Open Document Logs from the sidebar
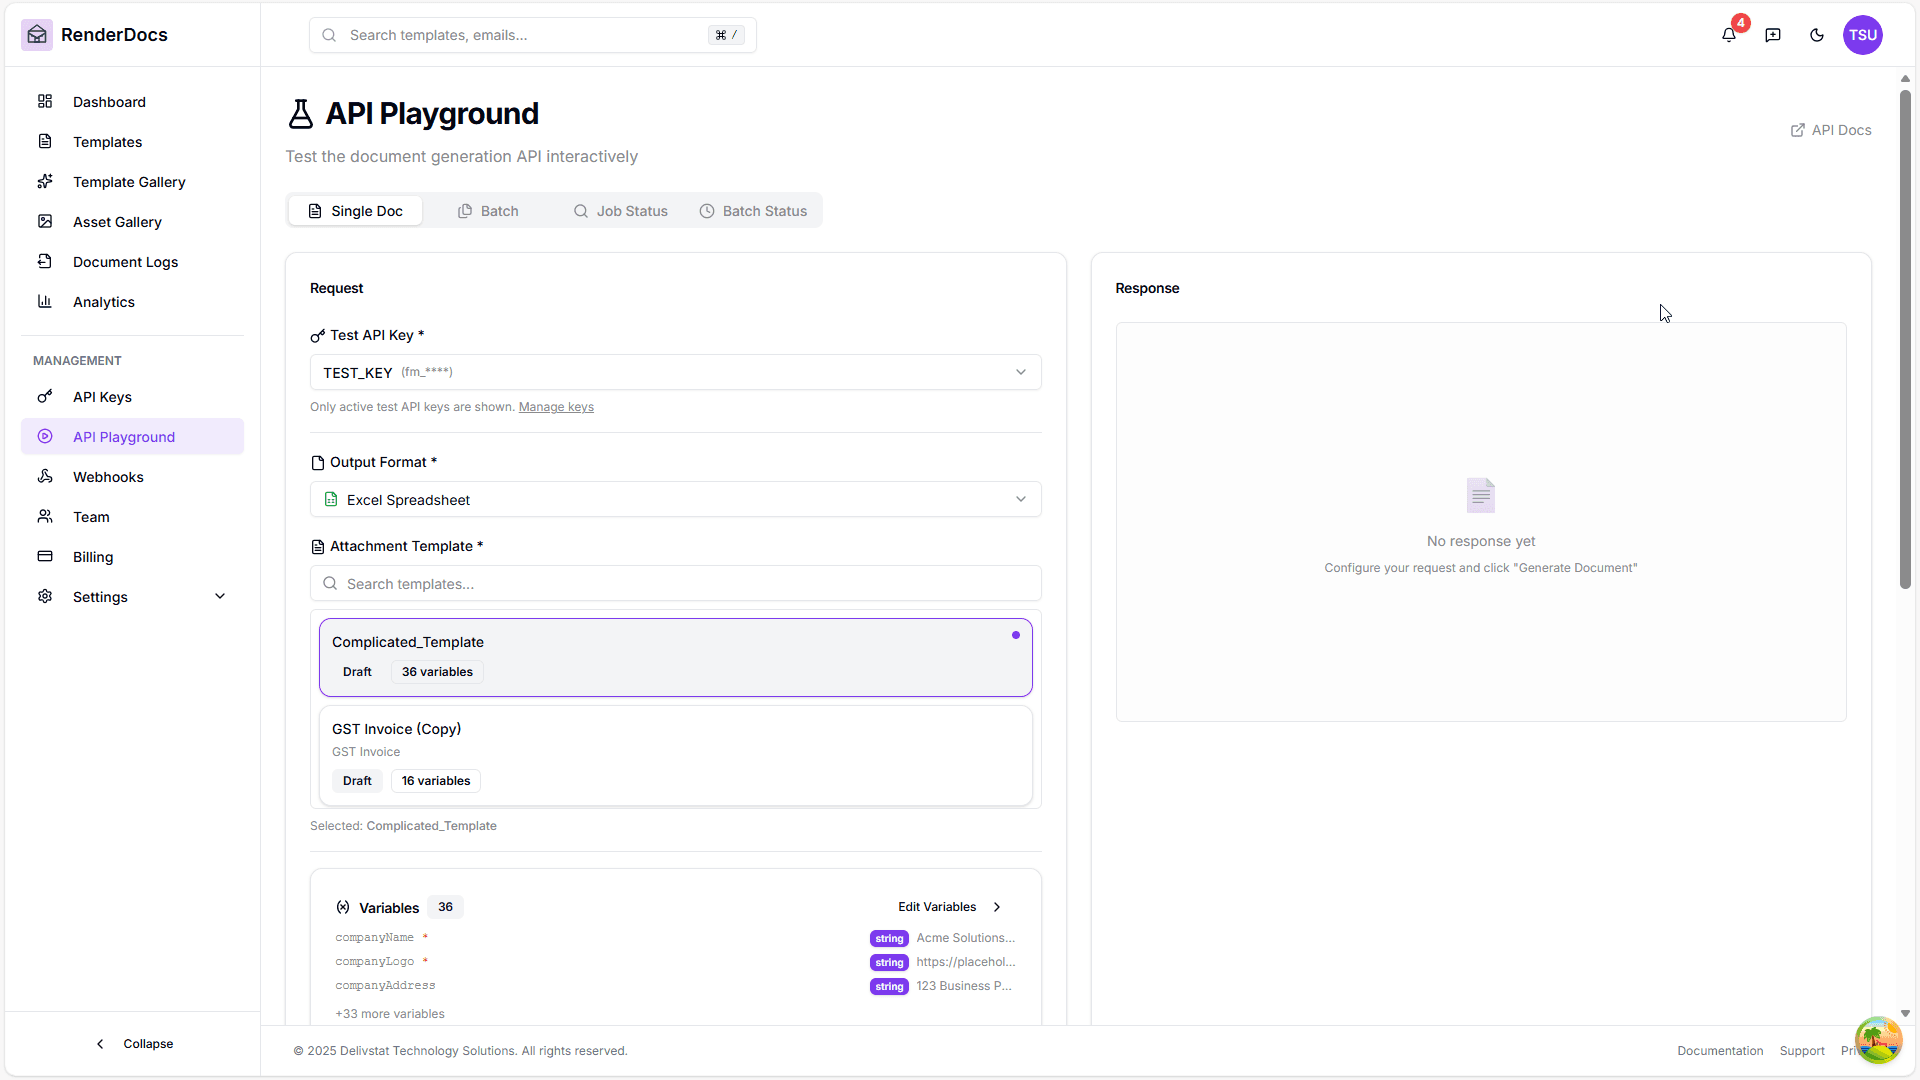This screenshot has height=1080, width=1920. [125, 262]
